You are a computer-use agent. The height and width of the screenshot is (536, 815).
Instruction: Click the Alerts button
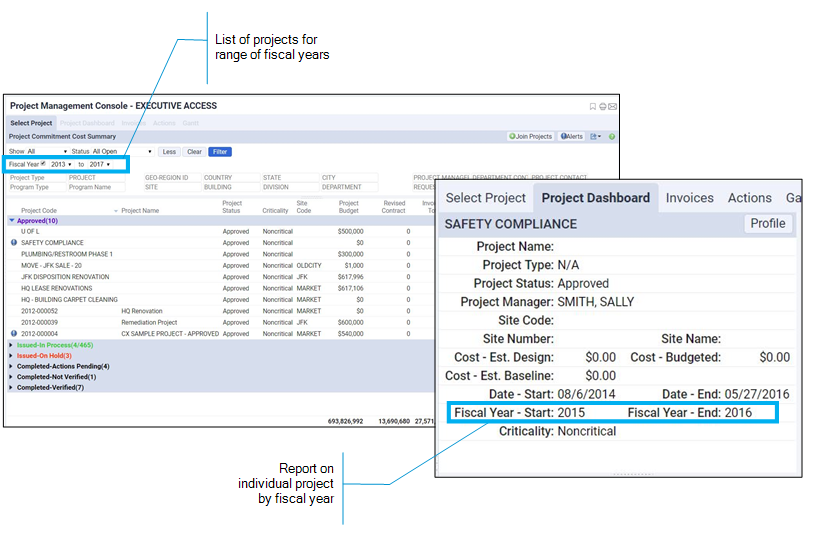(x=571, y=137)
